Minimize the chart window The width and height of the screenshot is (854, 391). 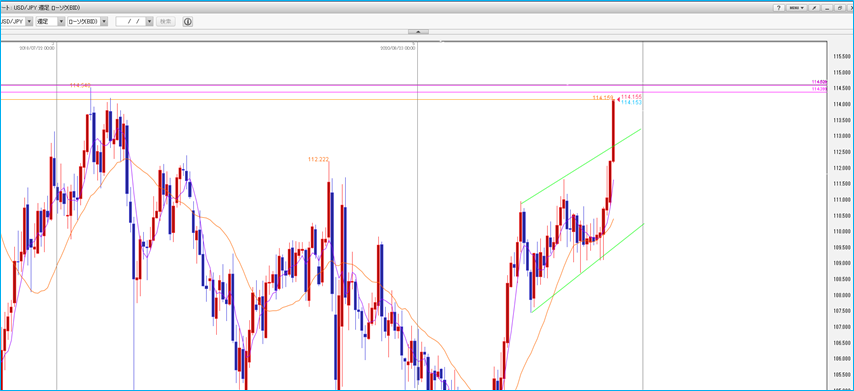point(826,8)
